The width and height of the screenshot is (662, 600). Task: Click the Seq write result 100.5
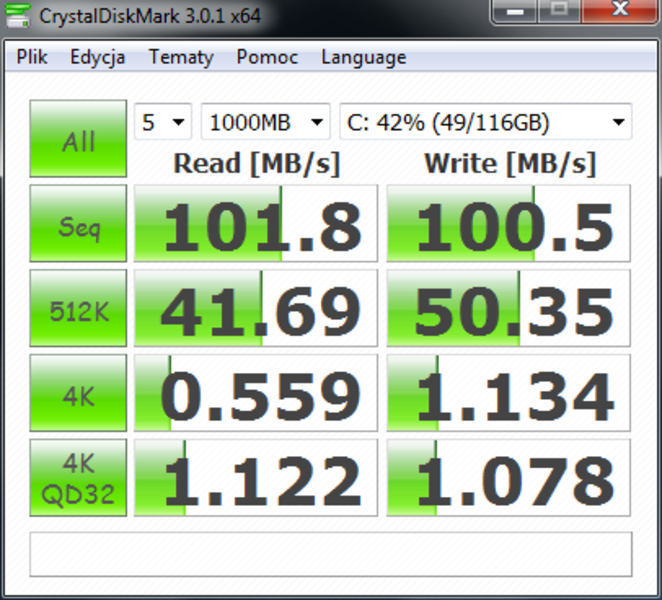[509, 223]
